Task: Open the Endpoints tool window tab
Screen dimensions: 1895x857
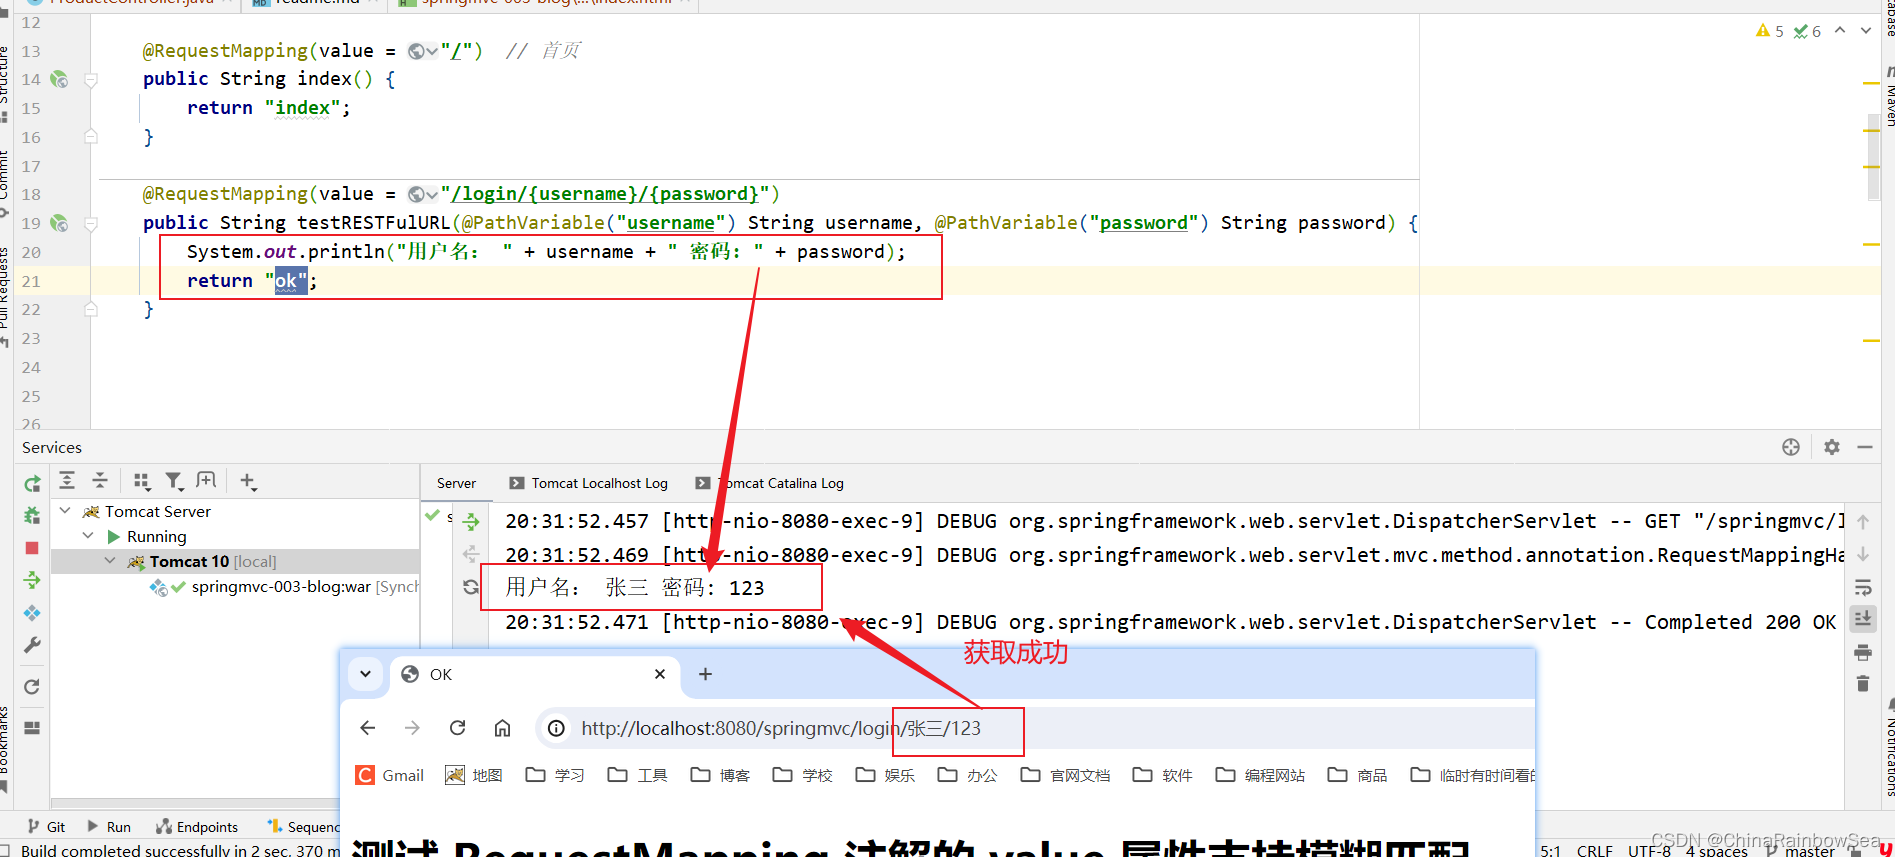Action: tap(197, 827)
